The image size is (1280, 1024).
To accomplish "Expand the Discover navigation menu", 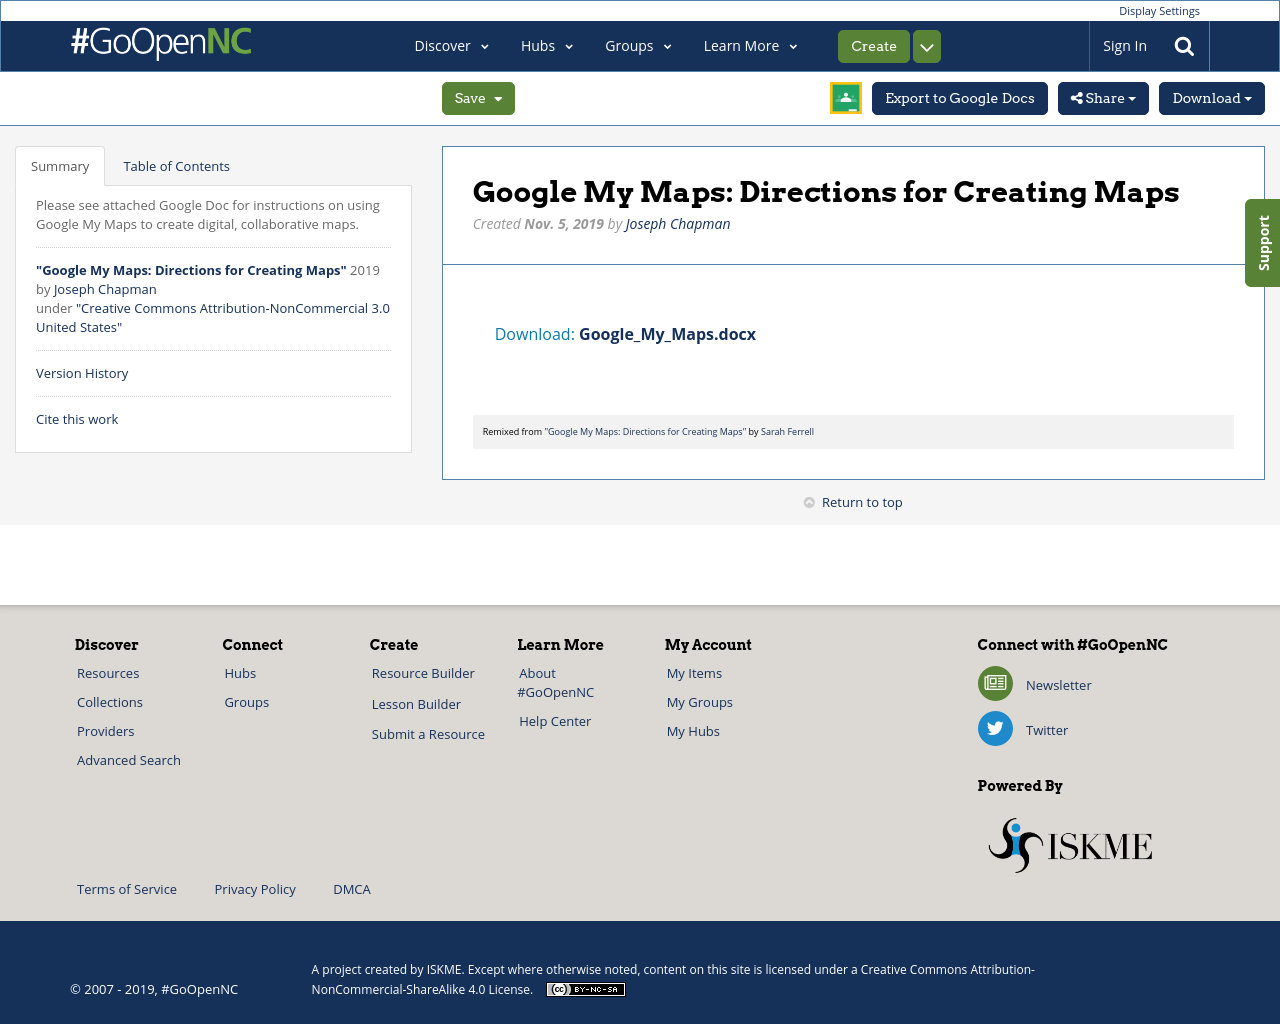I will click(452, 46).
